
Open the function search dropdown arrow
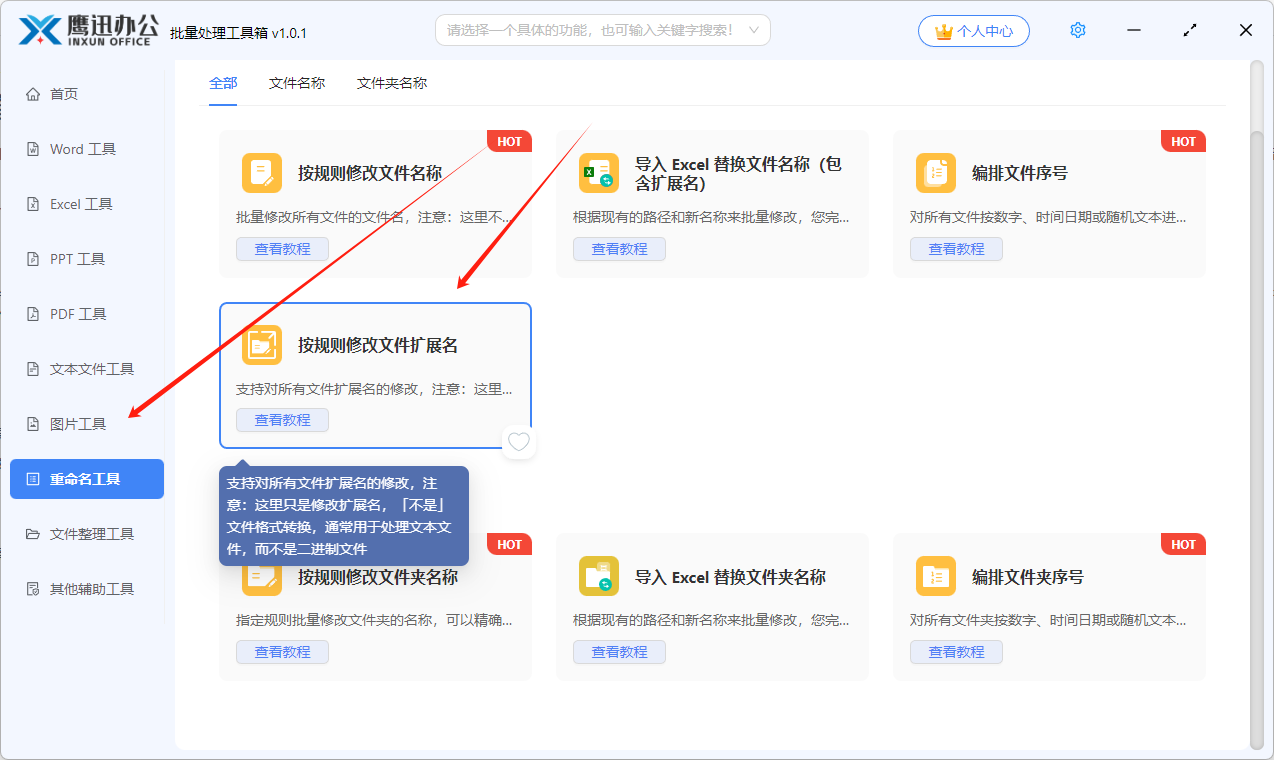click(754, 30)
